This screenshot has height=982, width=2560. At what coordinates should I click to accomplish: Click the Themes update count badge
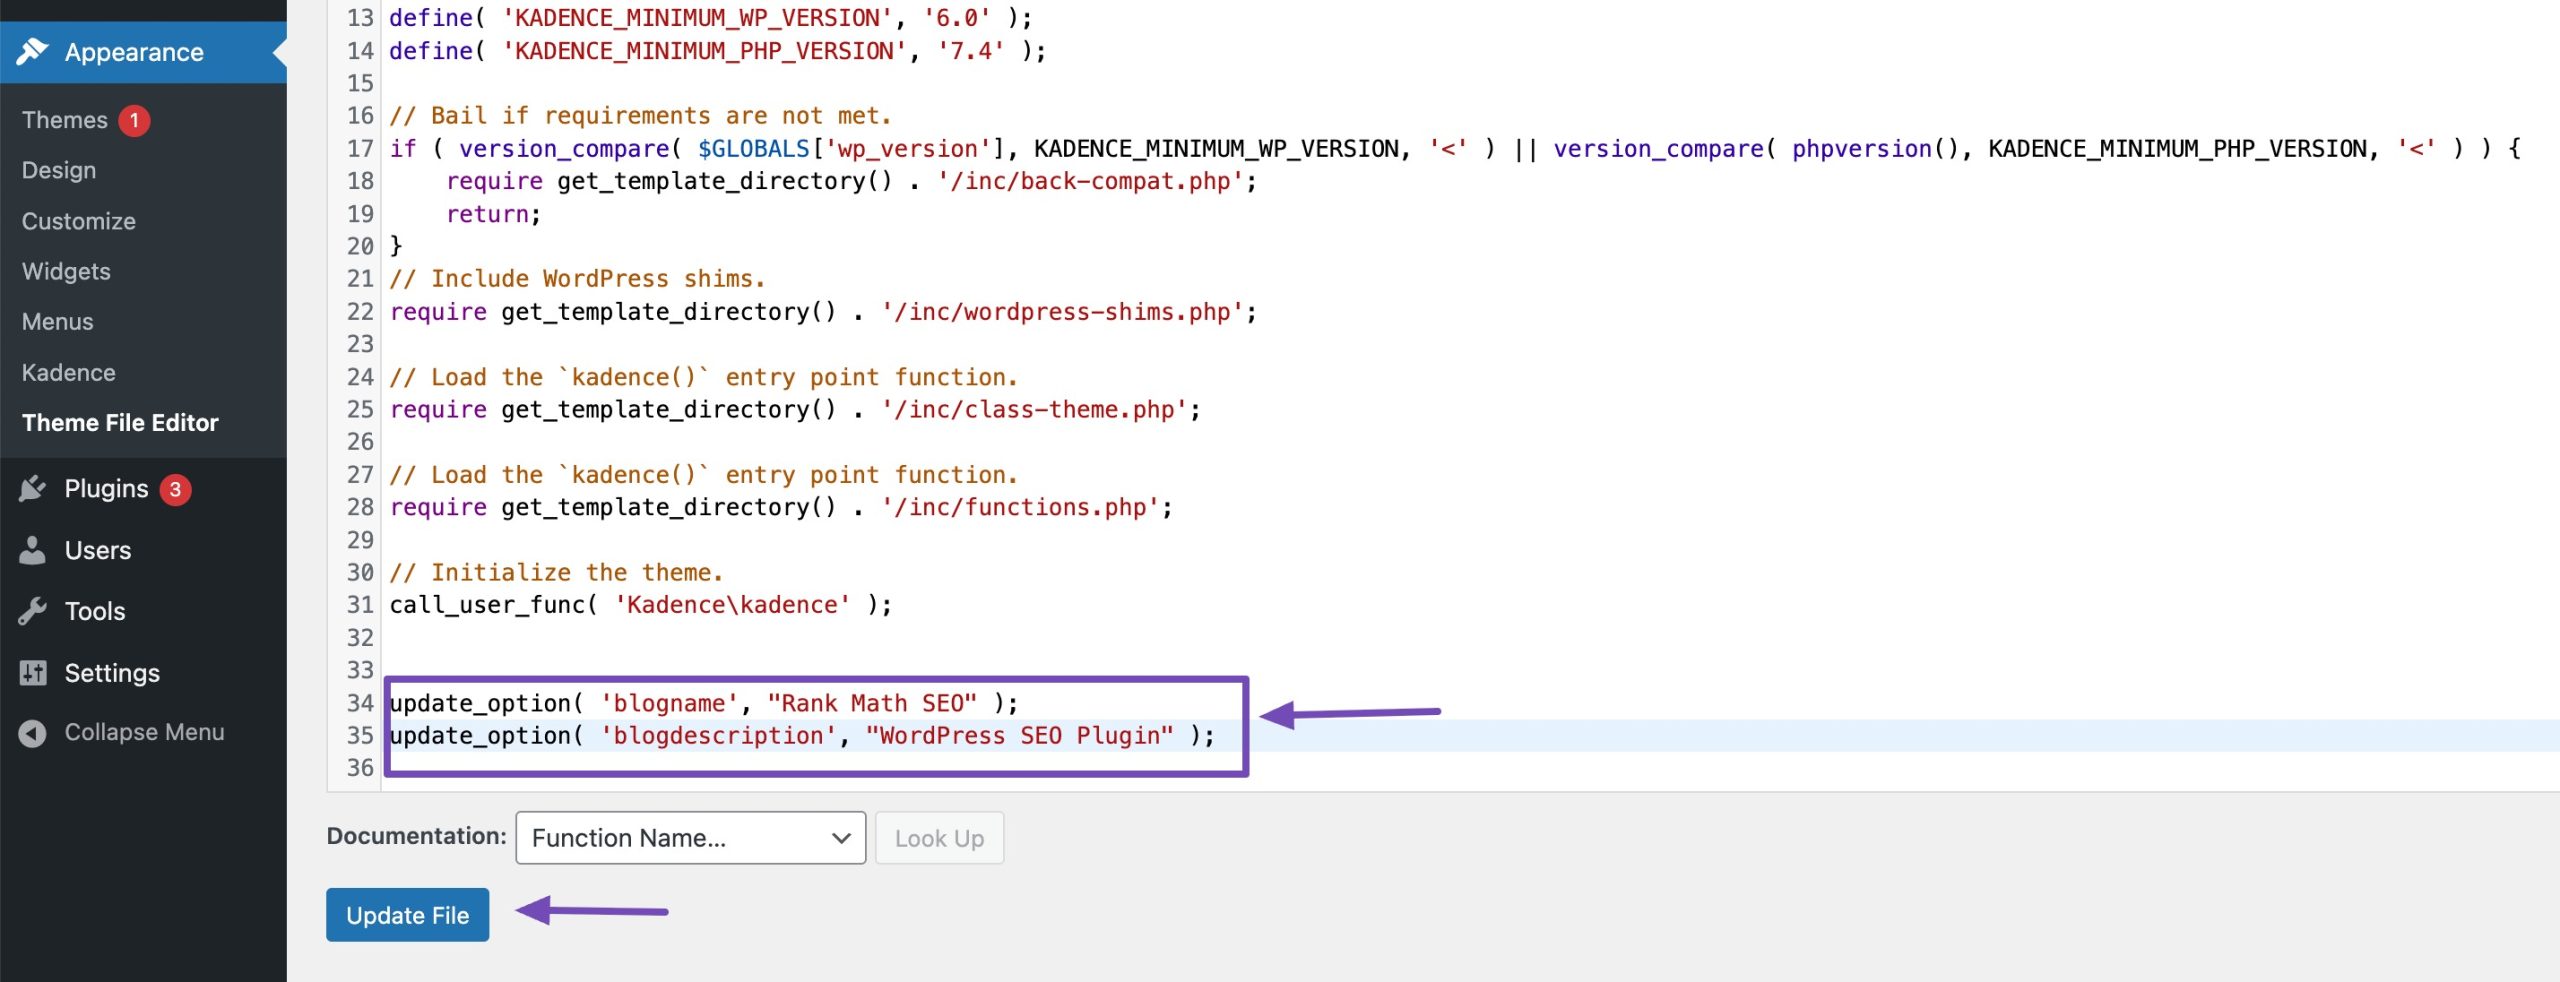(134, 120)
